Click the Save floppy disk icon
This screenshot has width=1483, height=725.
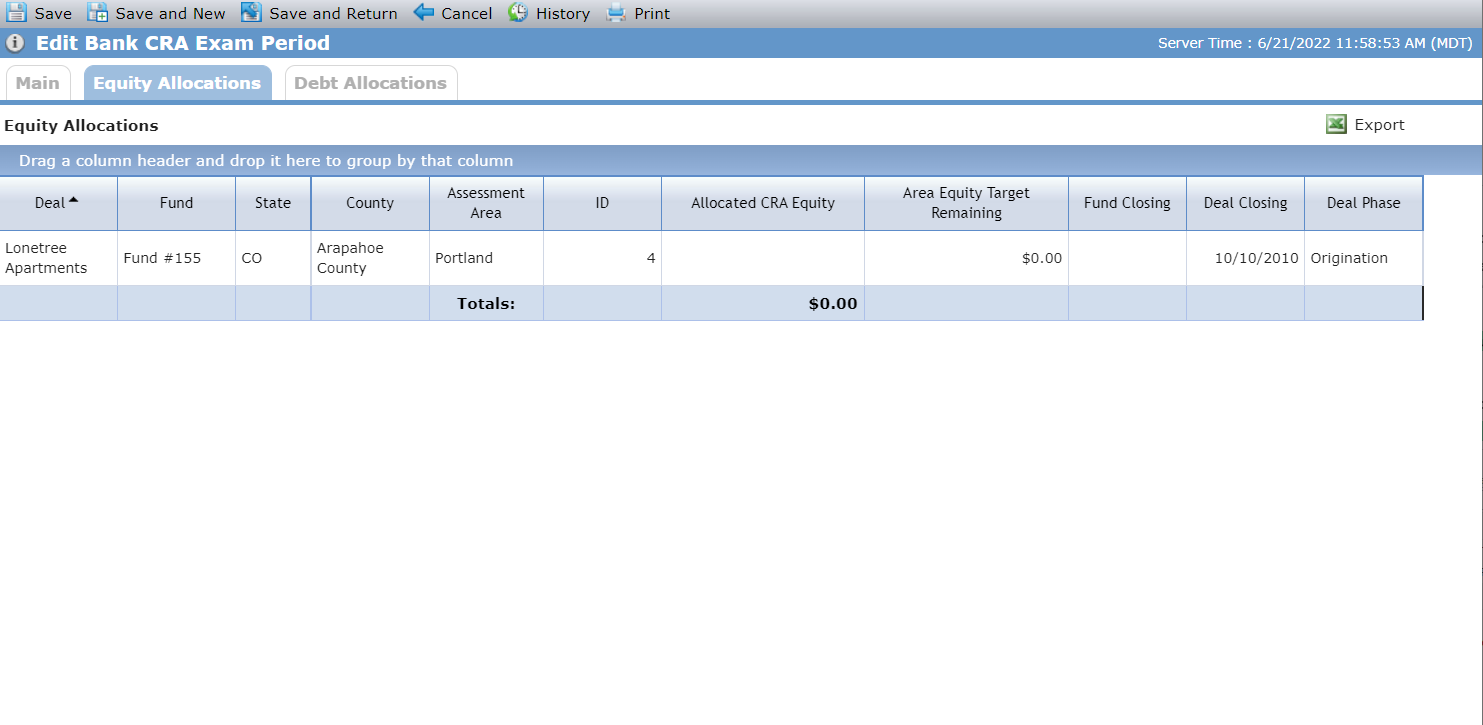coord(17,13)
